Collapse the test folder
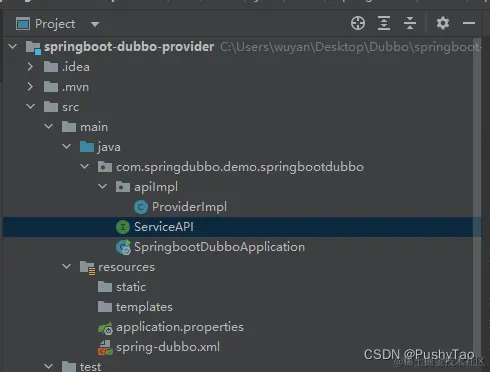Viewport: 490px width, 372px height. [49, 366]
